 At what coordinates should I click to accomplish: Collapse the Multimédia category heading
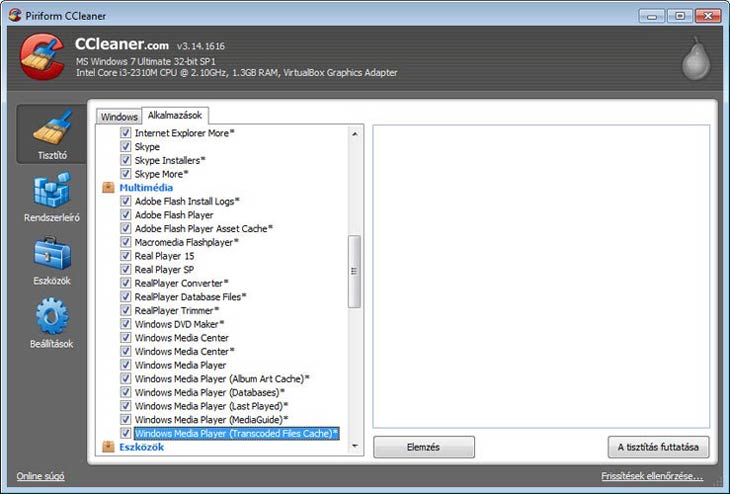[x=146, y=188]
